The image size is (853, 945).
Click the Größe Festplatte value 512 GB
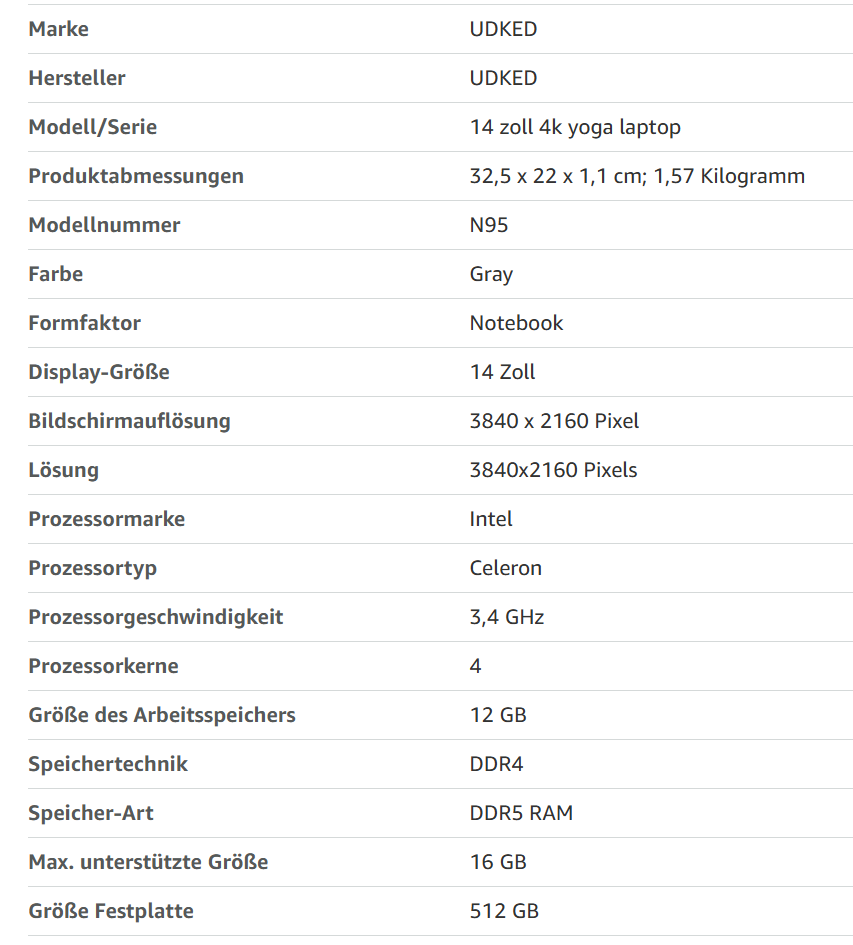pyautogui.click(x=504, y=911)
